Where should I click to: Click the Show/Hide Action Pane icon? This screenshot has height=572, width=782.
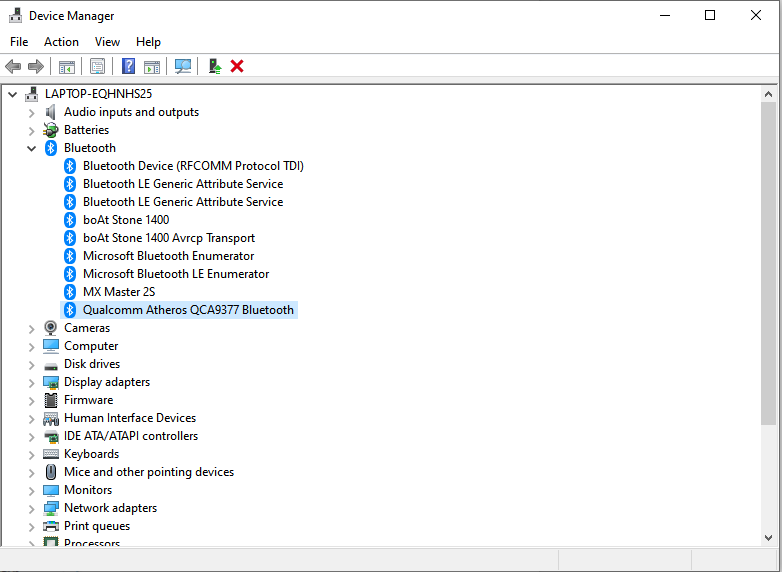pos(152,66)
